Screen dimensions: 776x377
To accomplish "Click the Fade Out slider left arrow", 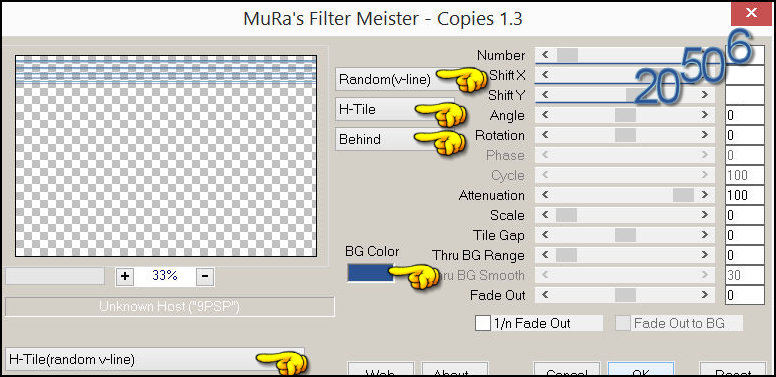I will click(545, 295).
